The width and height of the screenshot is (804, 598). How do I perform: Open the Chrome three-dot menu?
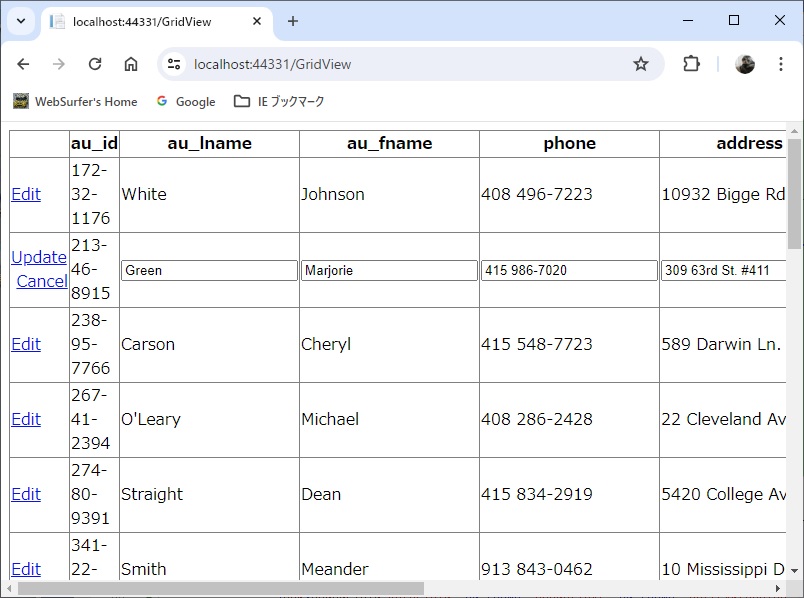[781, 63]
